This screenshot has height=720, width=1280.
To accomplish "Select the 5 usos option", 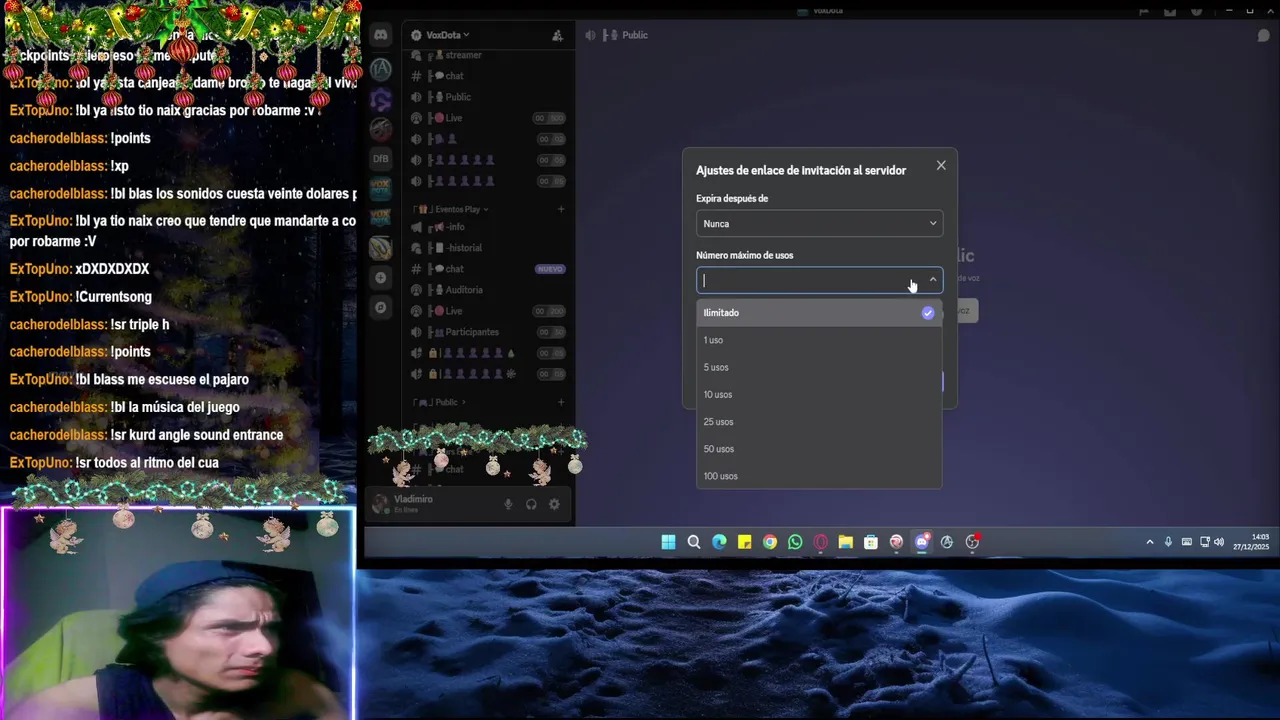I will (x=819, y=367).
